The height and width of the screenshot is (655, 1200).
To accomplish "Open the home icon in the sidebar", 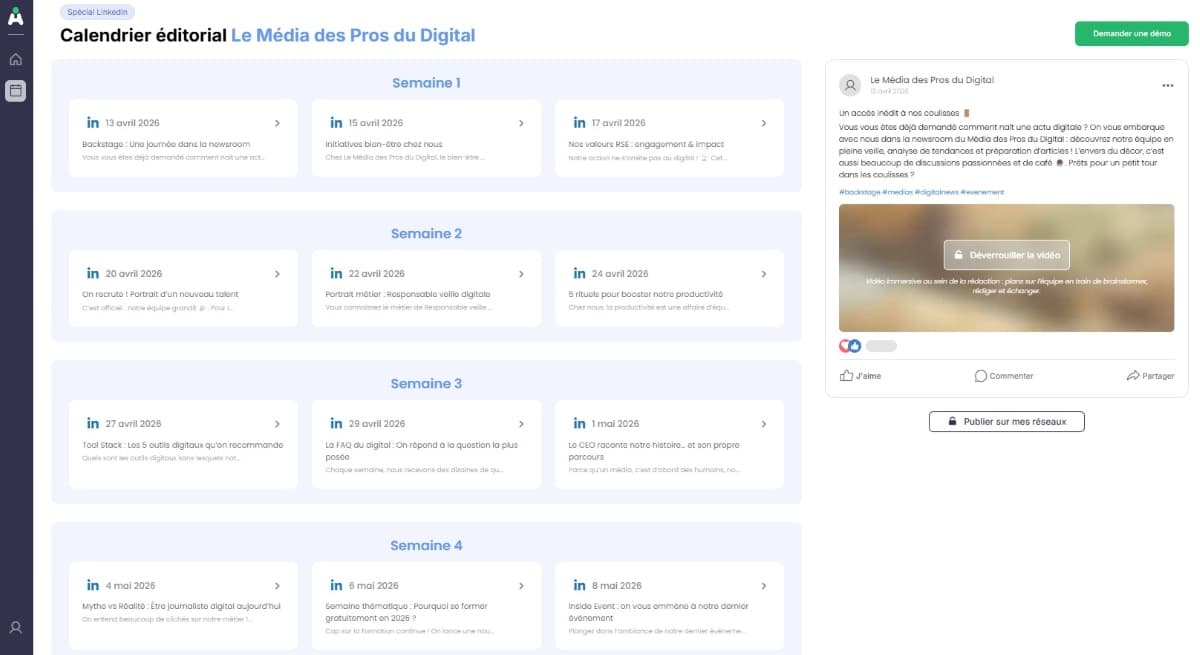I will click(x=15, y=59).
